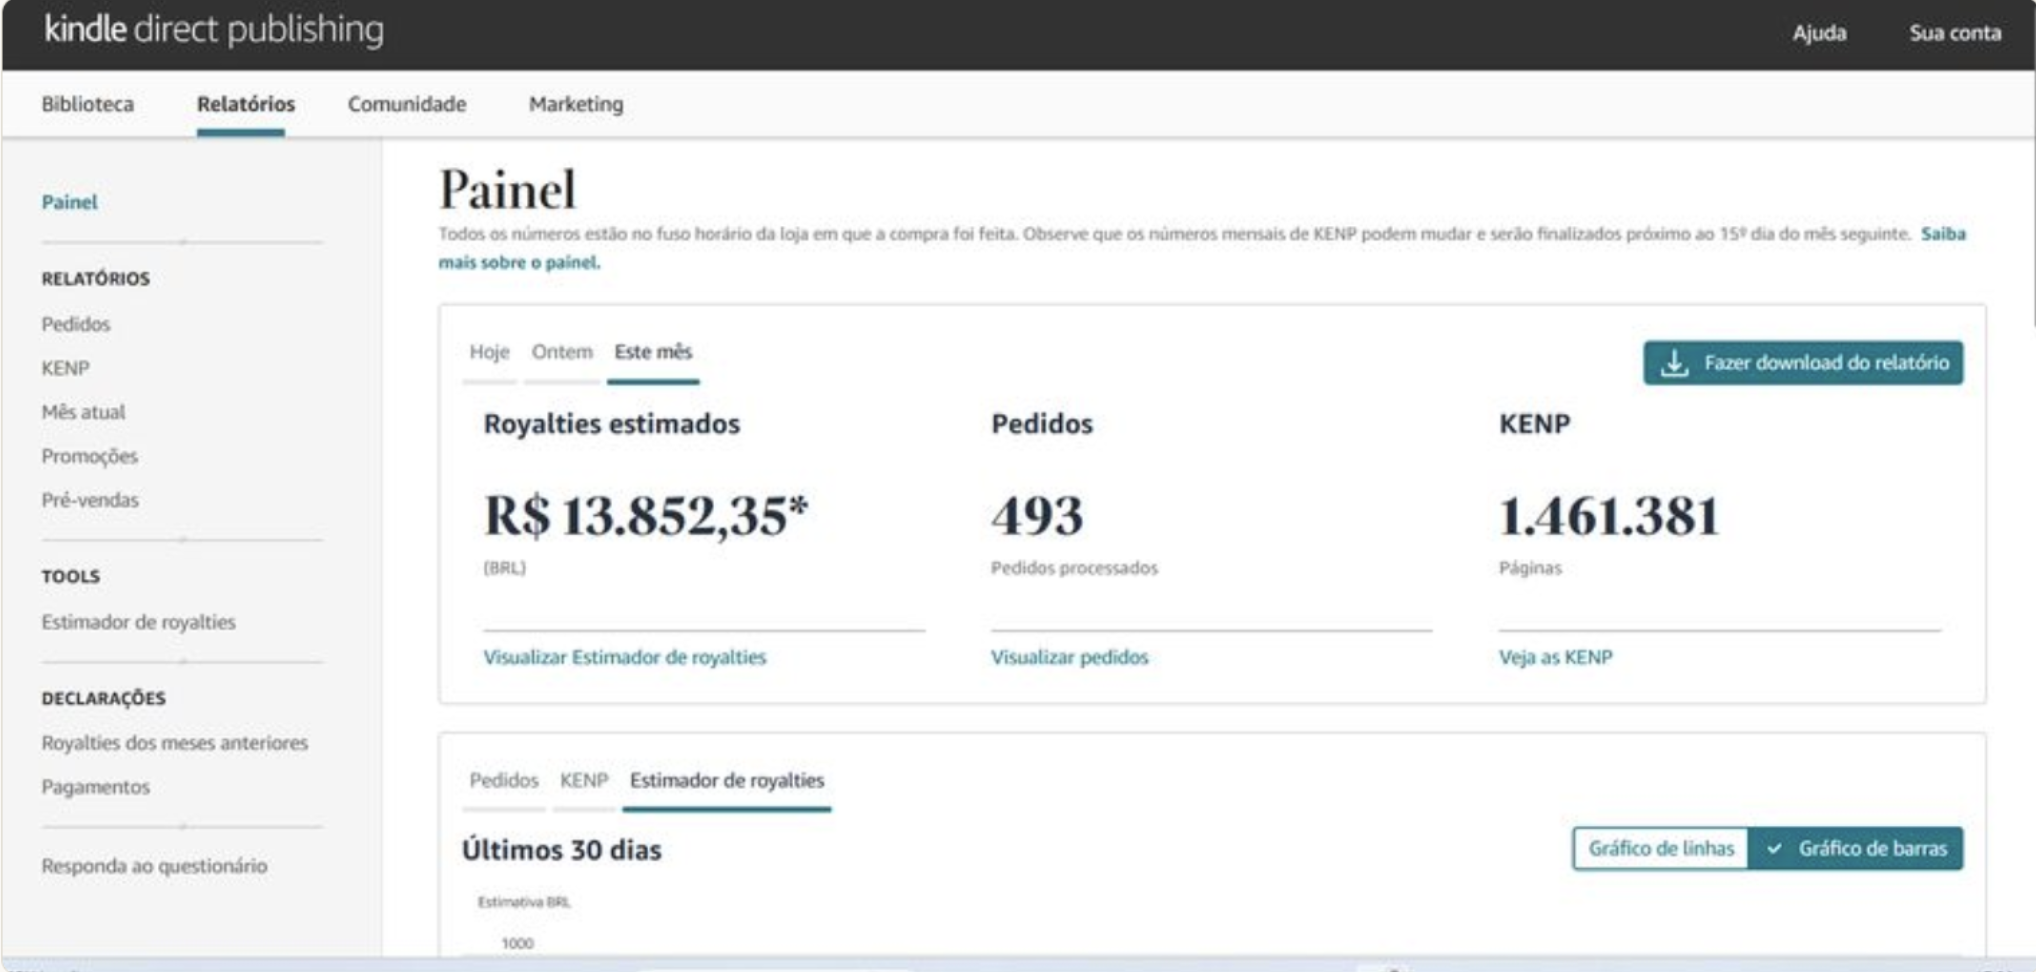Open Pagamentos in the sidebar
This screenshot has height=972, width=2036.
(x=96, y=787)
